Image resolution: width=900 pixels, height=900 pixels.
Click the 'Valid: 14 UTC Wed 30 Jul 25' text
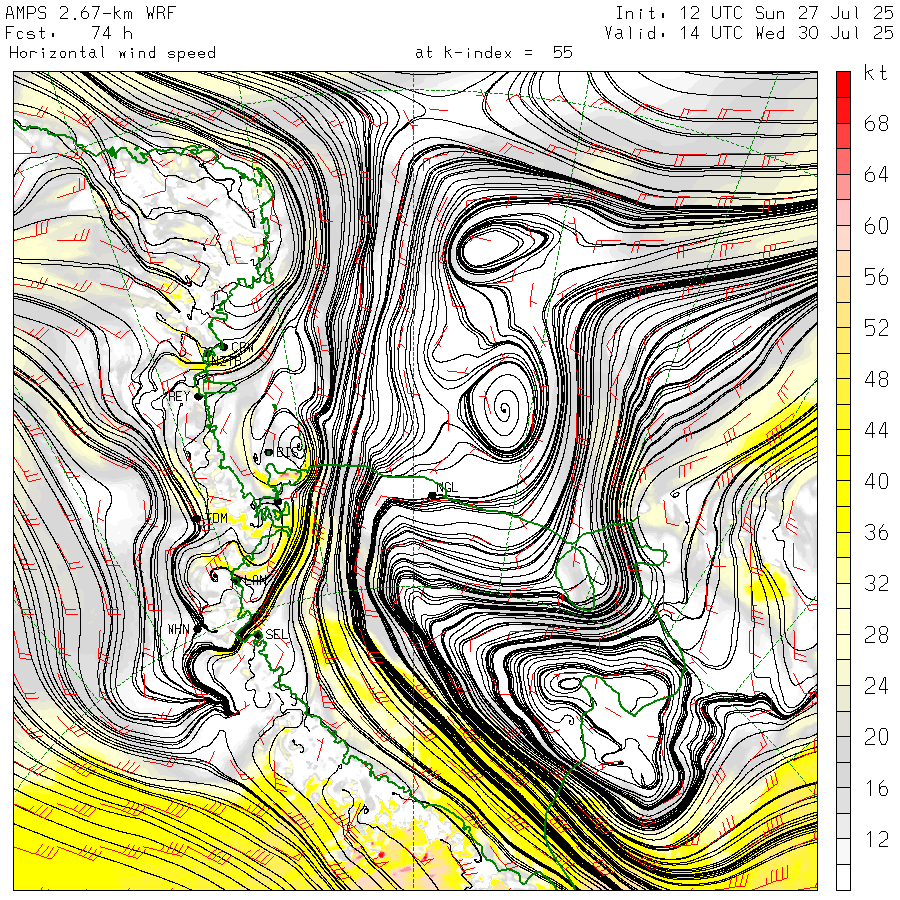[749, 33]
